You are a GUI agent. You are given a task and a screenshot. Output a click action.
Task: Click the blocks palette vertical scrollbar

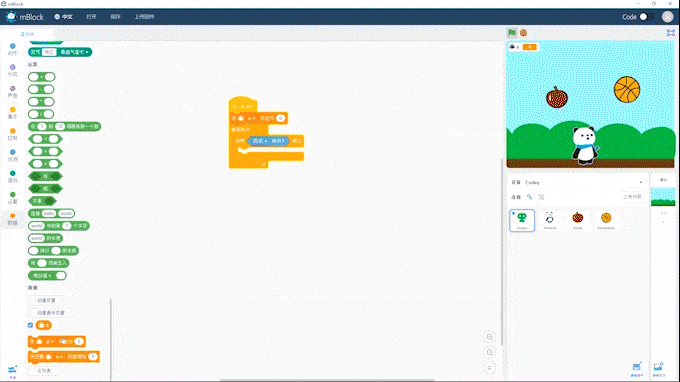pos(111,339)
